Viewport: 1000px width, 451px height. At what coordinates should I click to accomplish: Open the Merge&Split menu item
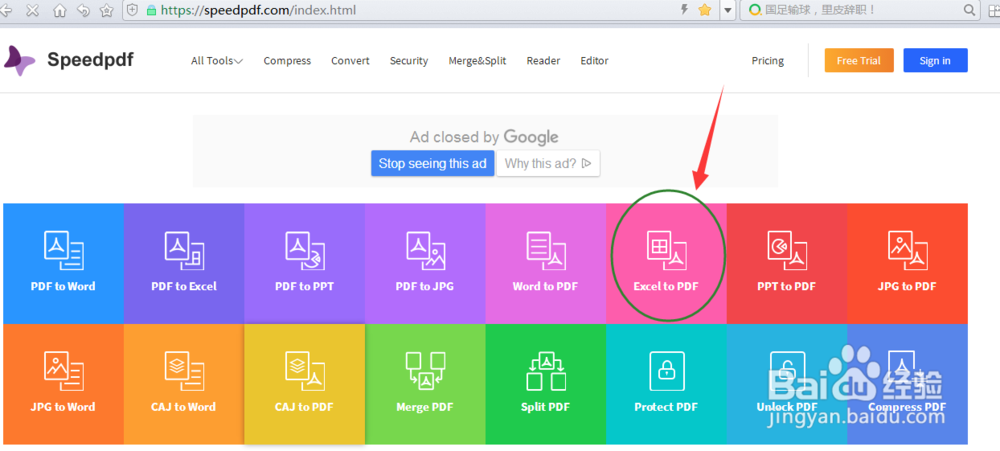click(477, 61)
